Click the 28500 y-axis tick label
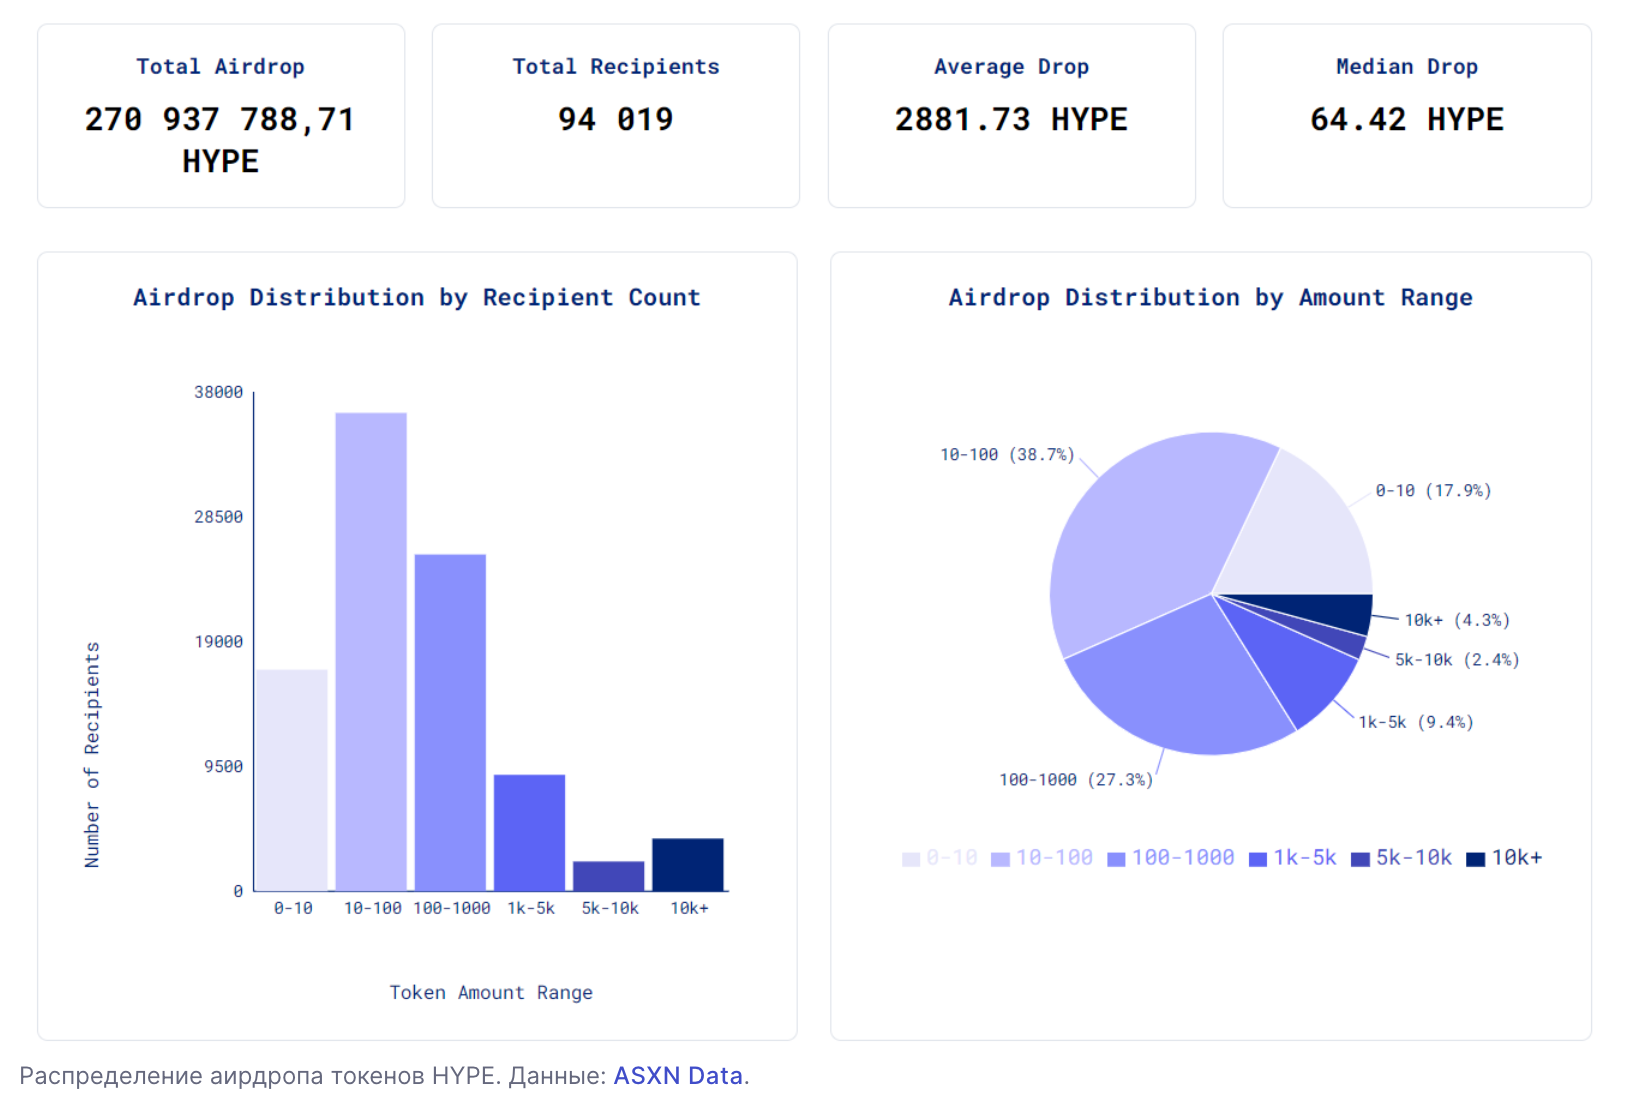1636x1120 pixels. click(218, 517)
